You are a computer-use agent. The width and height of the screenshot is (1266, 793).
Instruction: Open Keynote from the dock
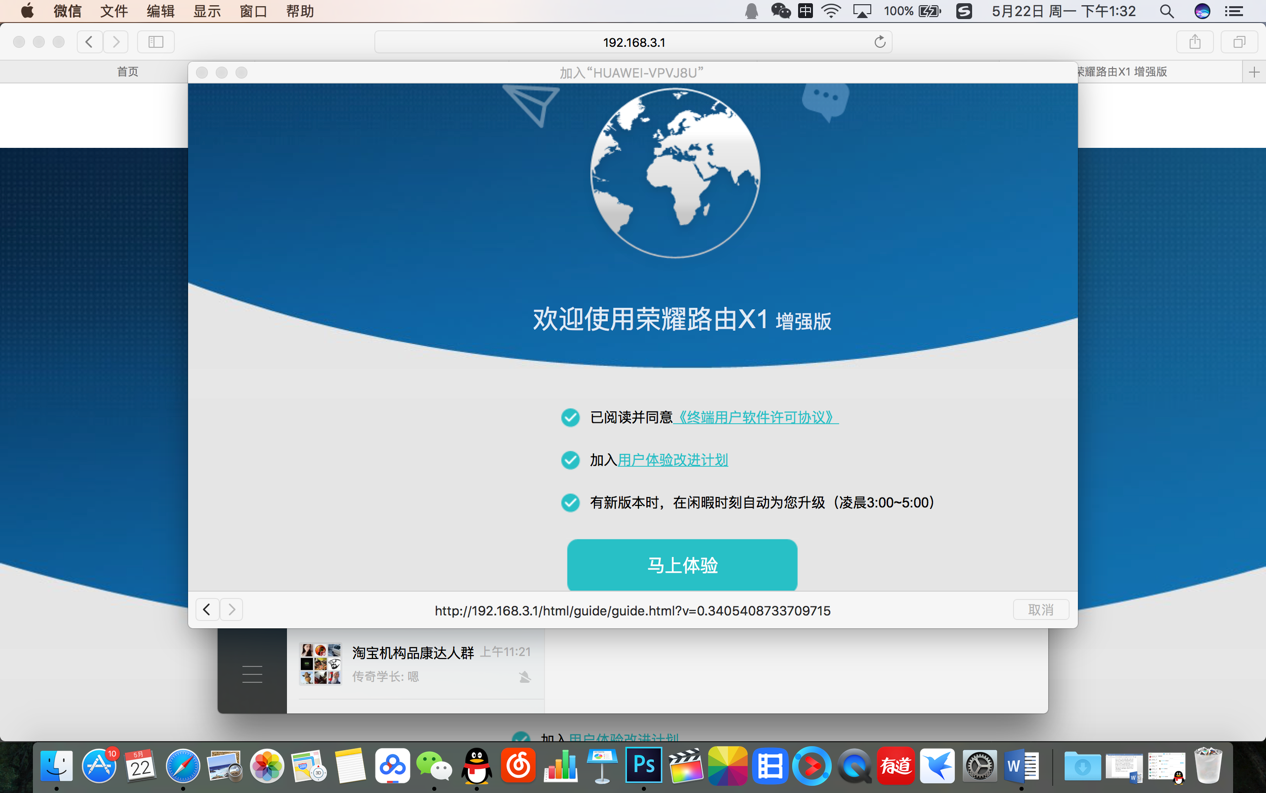(x=602, y=766)
